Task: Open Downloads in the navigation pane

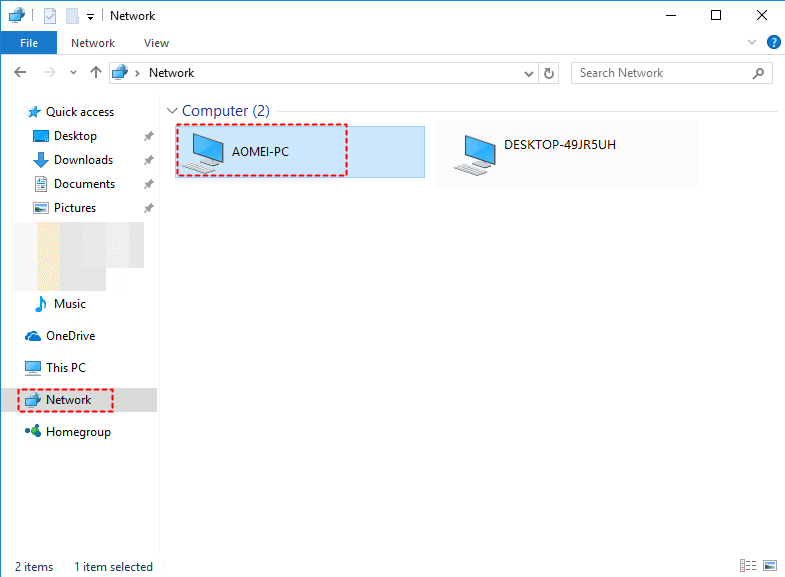Action: point(84,160)
